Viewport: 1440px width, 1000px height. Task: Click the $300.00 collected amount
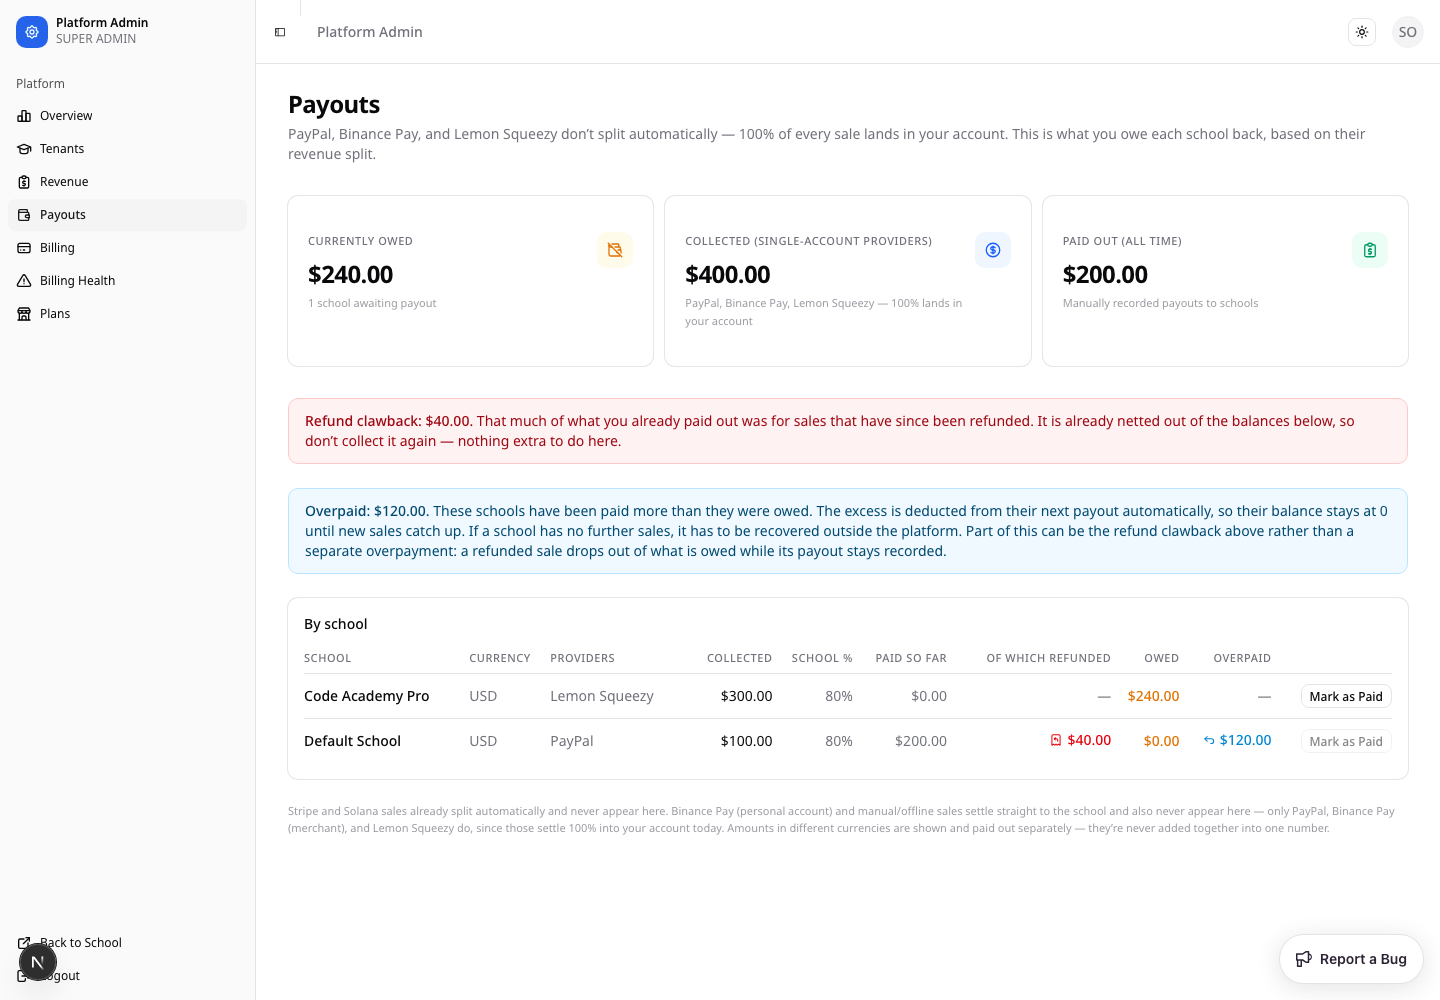click(x=746, y=696)
